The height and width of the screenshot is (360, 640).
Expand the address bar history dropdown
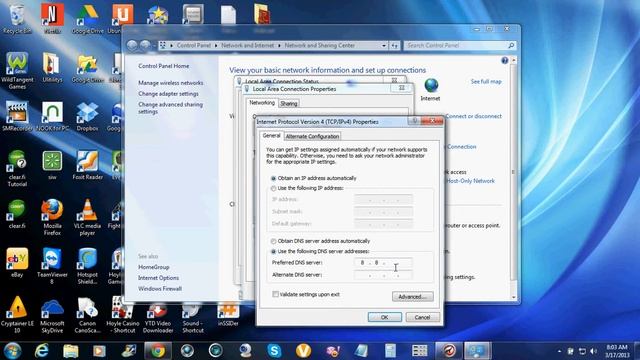tap(384, 46)
